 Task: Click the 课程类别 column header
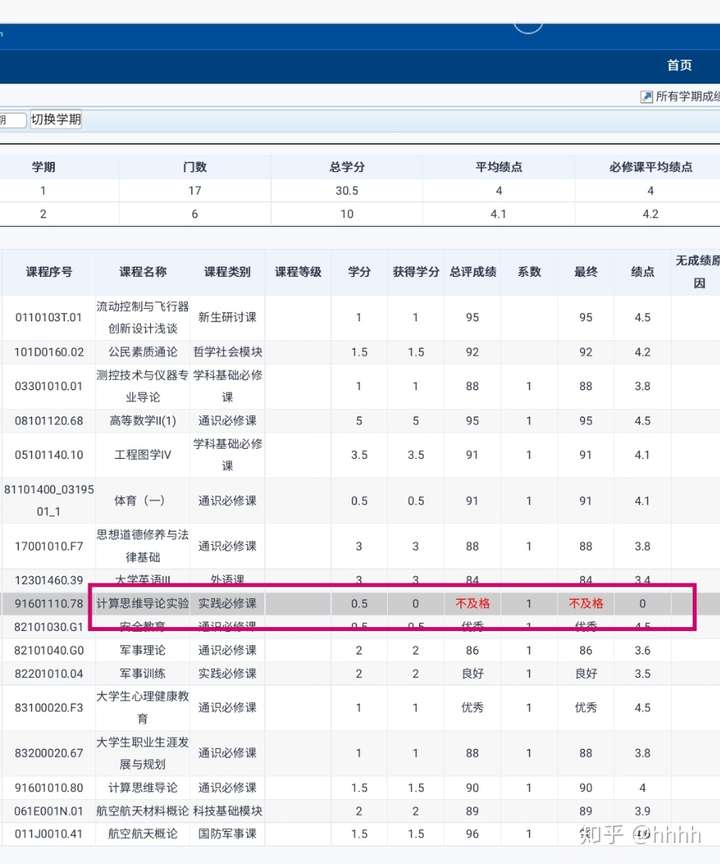tap(227, 272)
